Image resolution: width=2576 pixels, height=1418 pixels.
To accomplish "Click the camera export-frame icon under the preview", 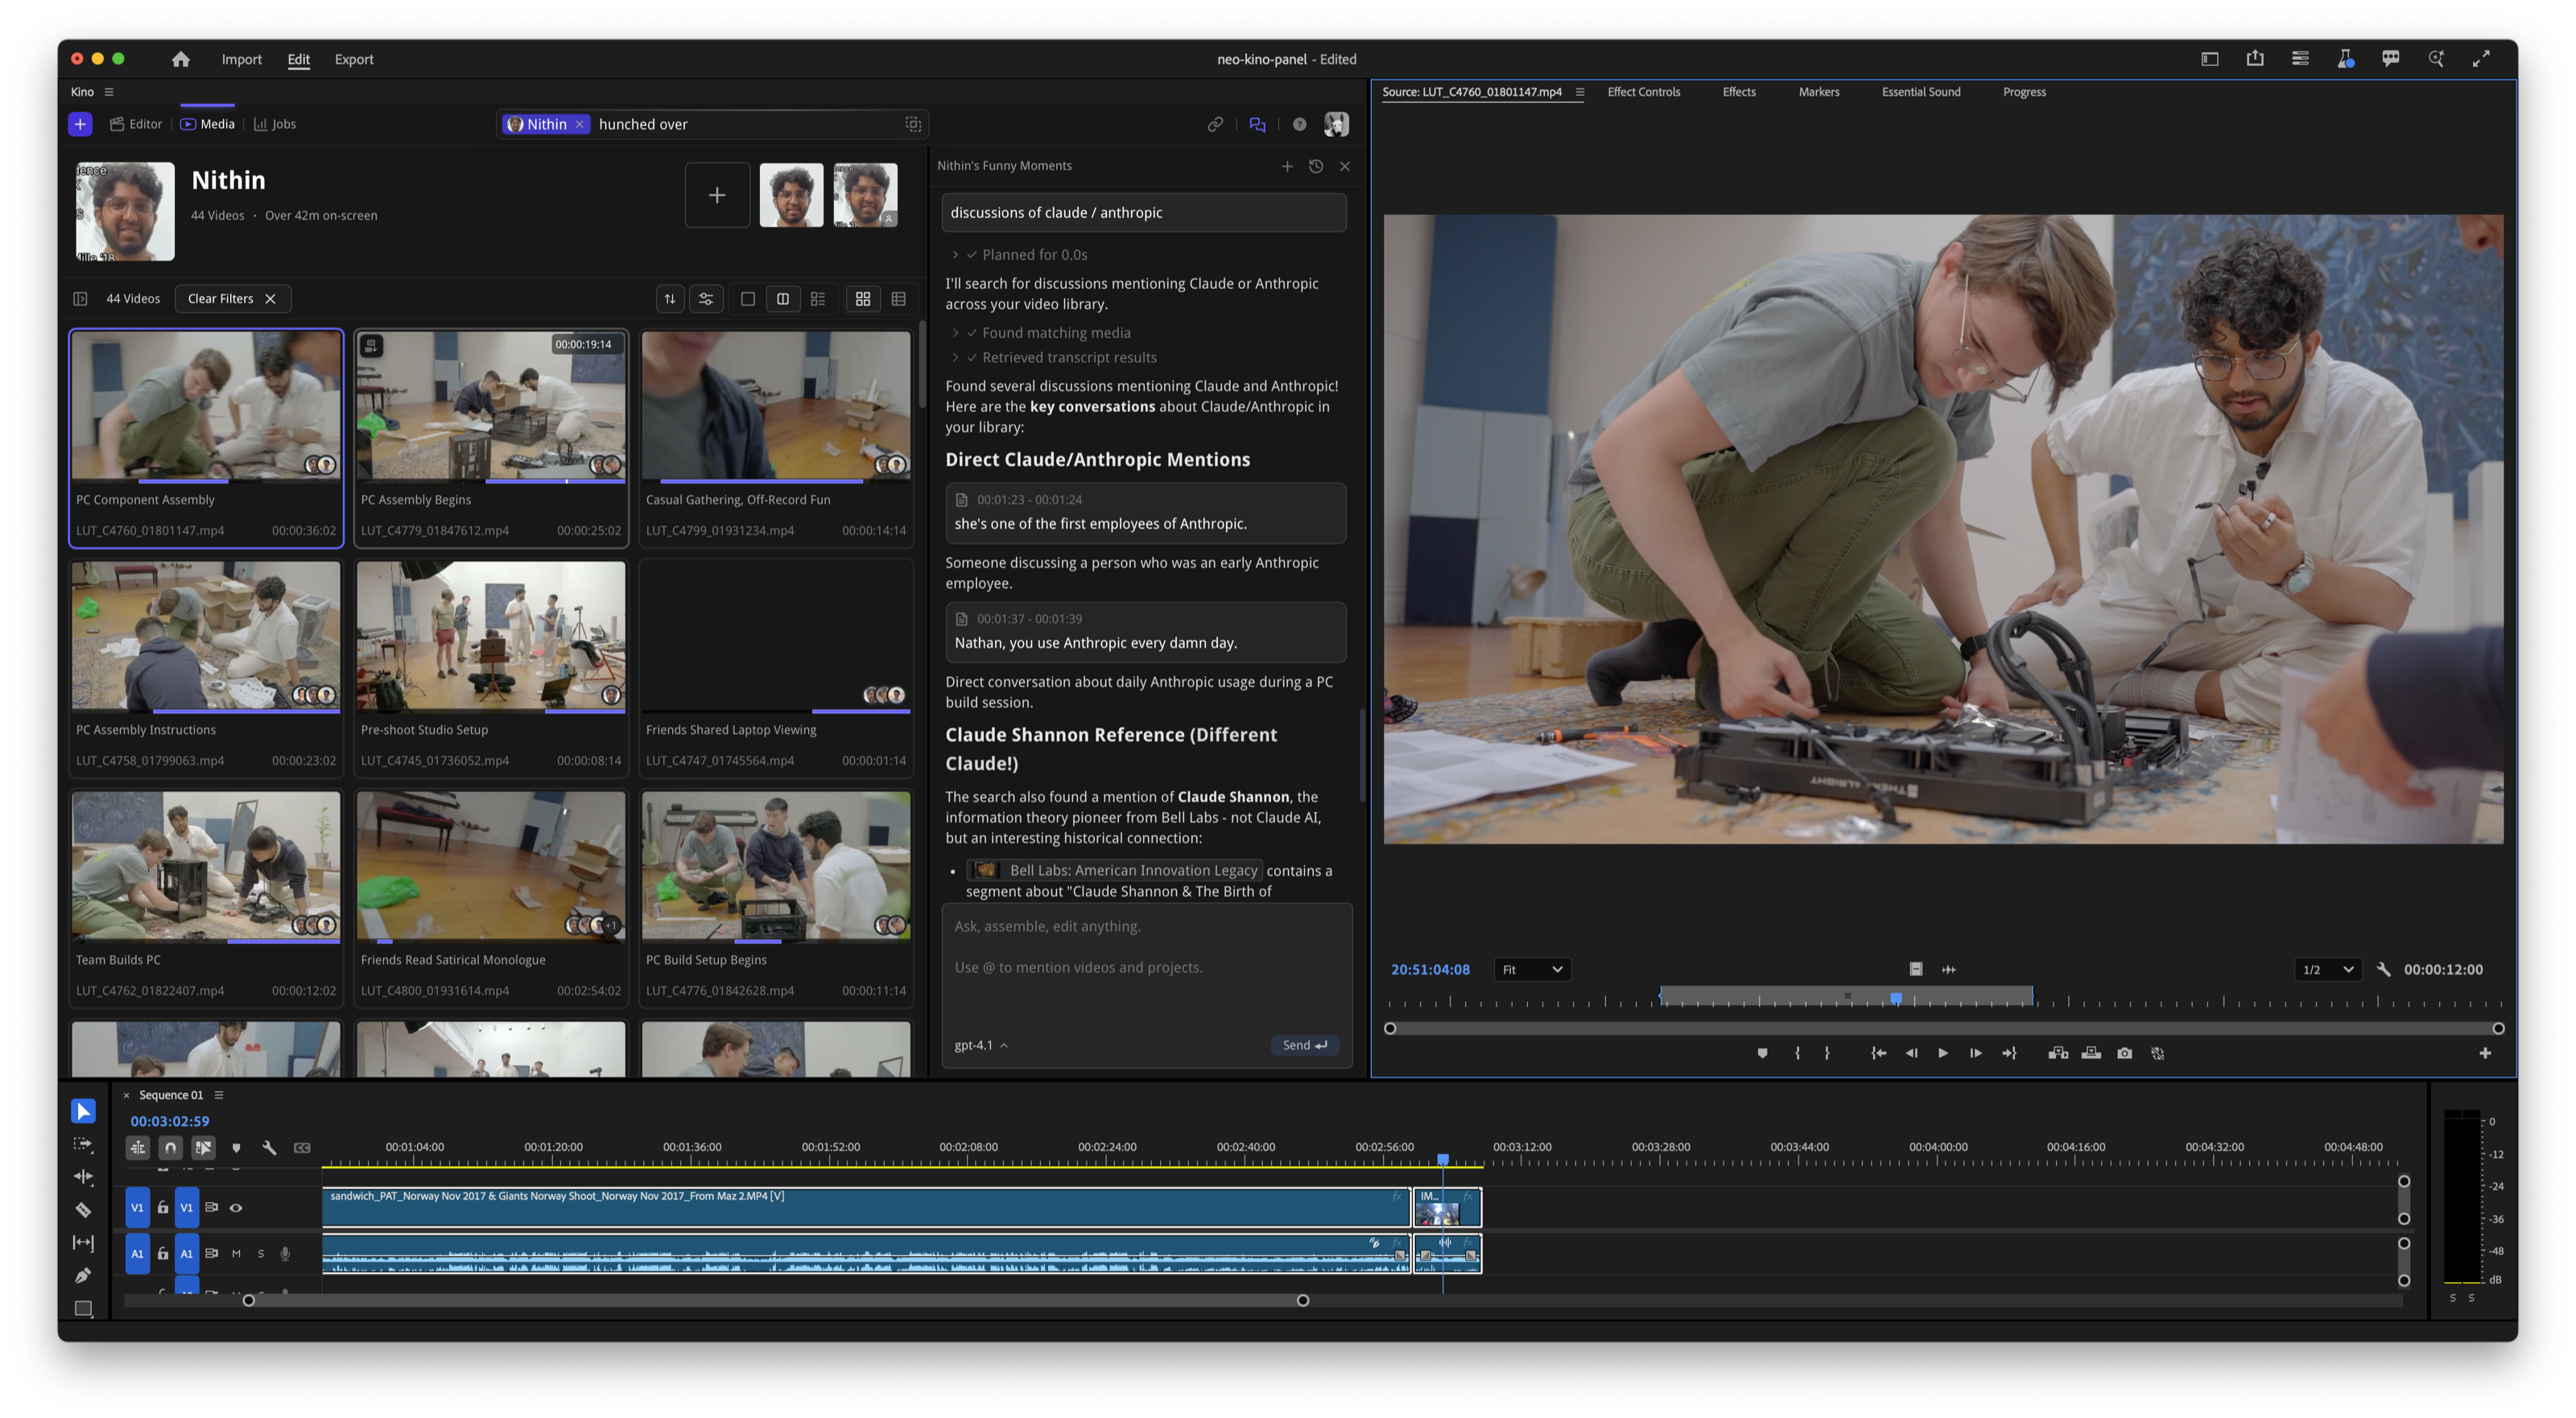I will click(x=2125, y=1053).
